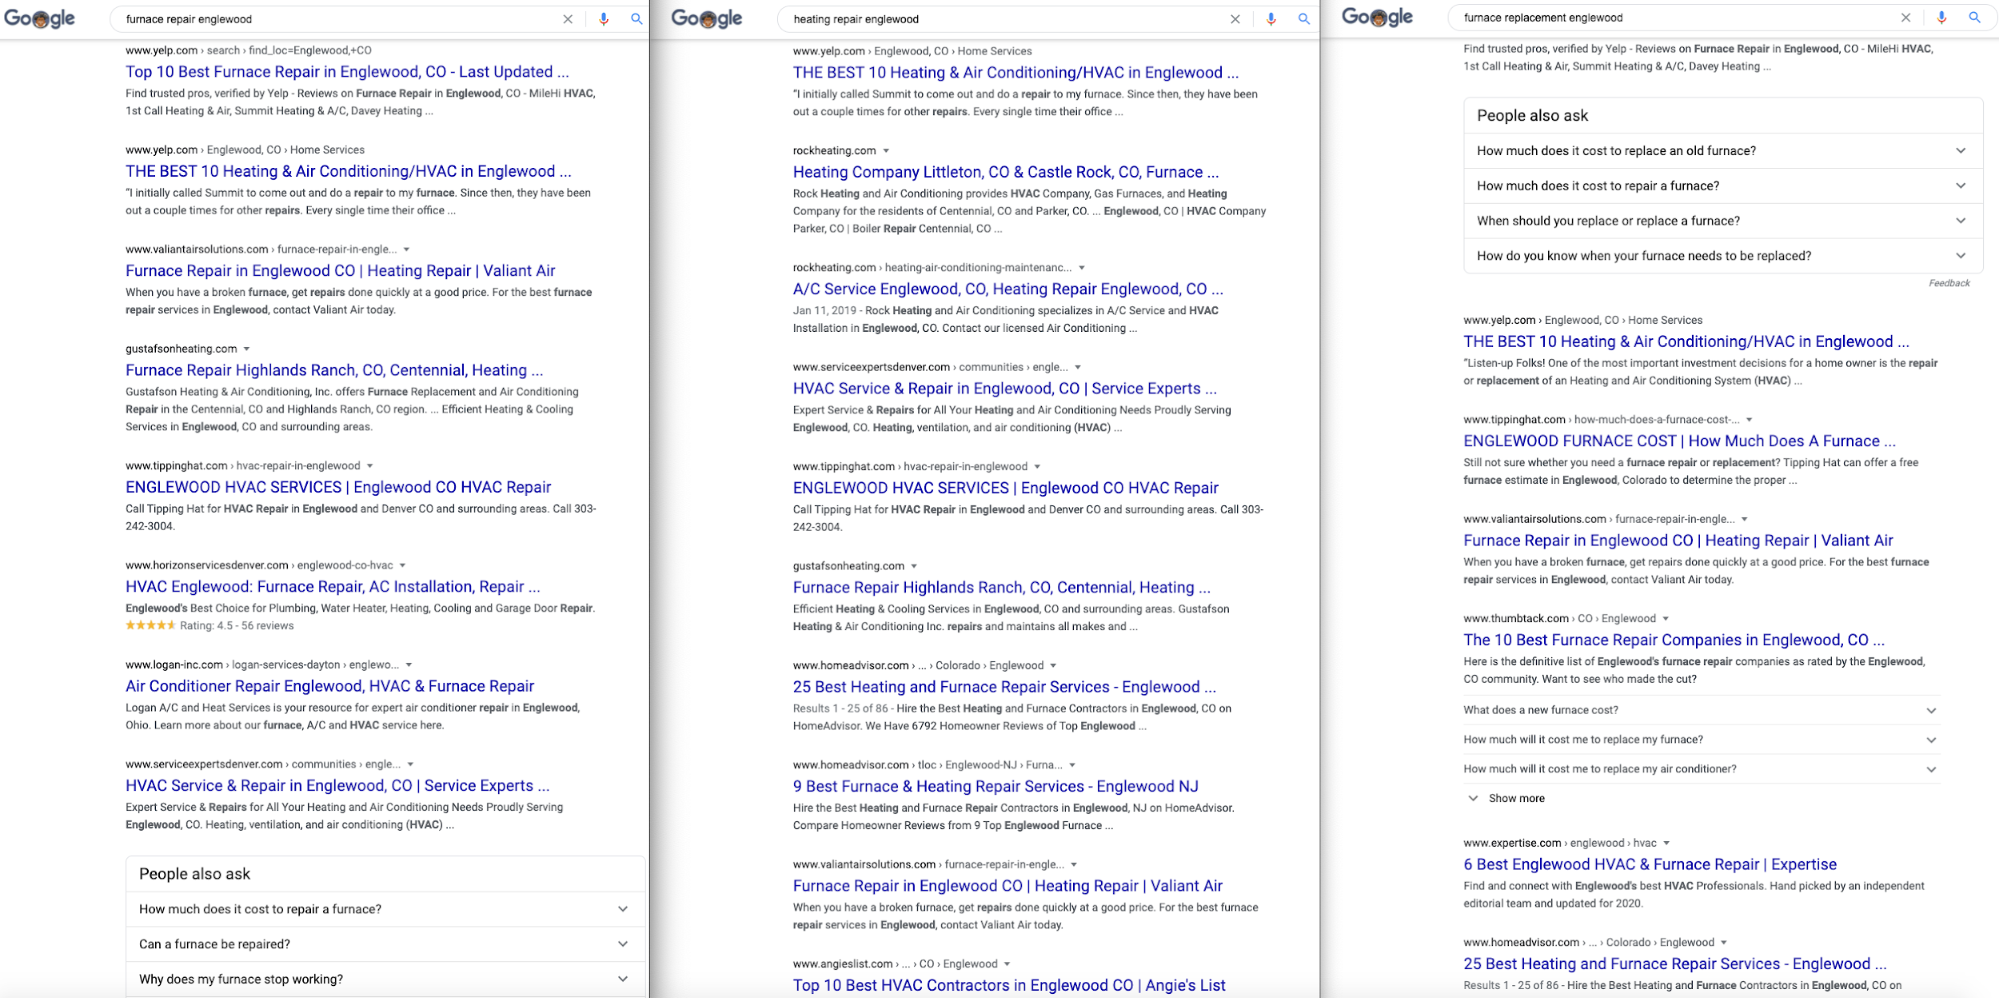Open dropdown arrow beside www.thumbtack.com URL

1666,619
